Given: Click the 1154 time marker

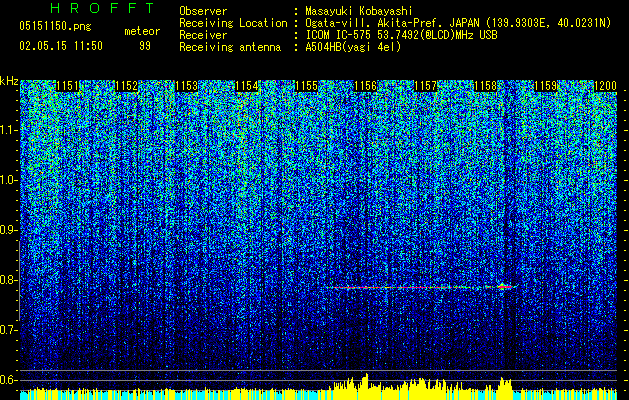Looking at the screenshot, I should (246, 86).
